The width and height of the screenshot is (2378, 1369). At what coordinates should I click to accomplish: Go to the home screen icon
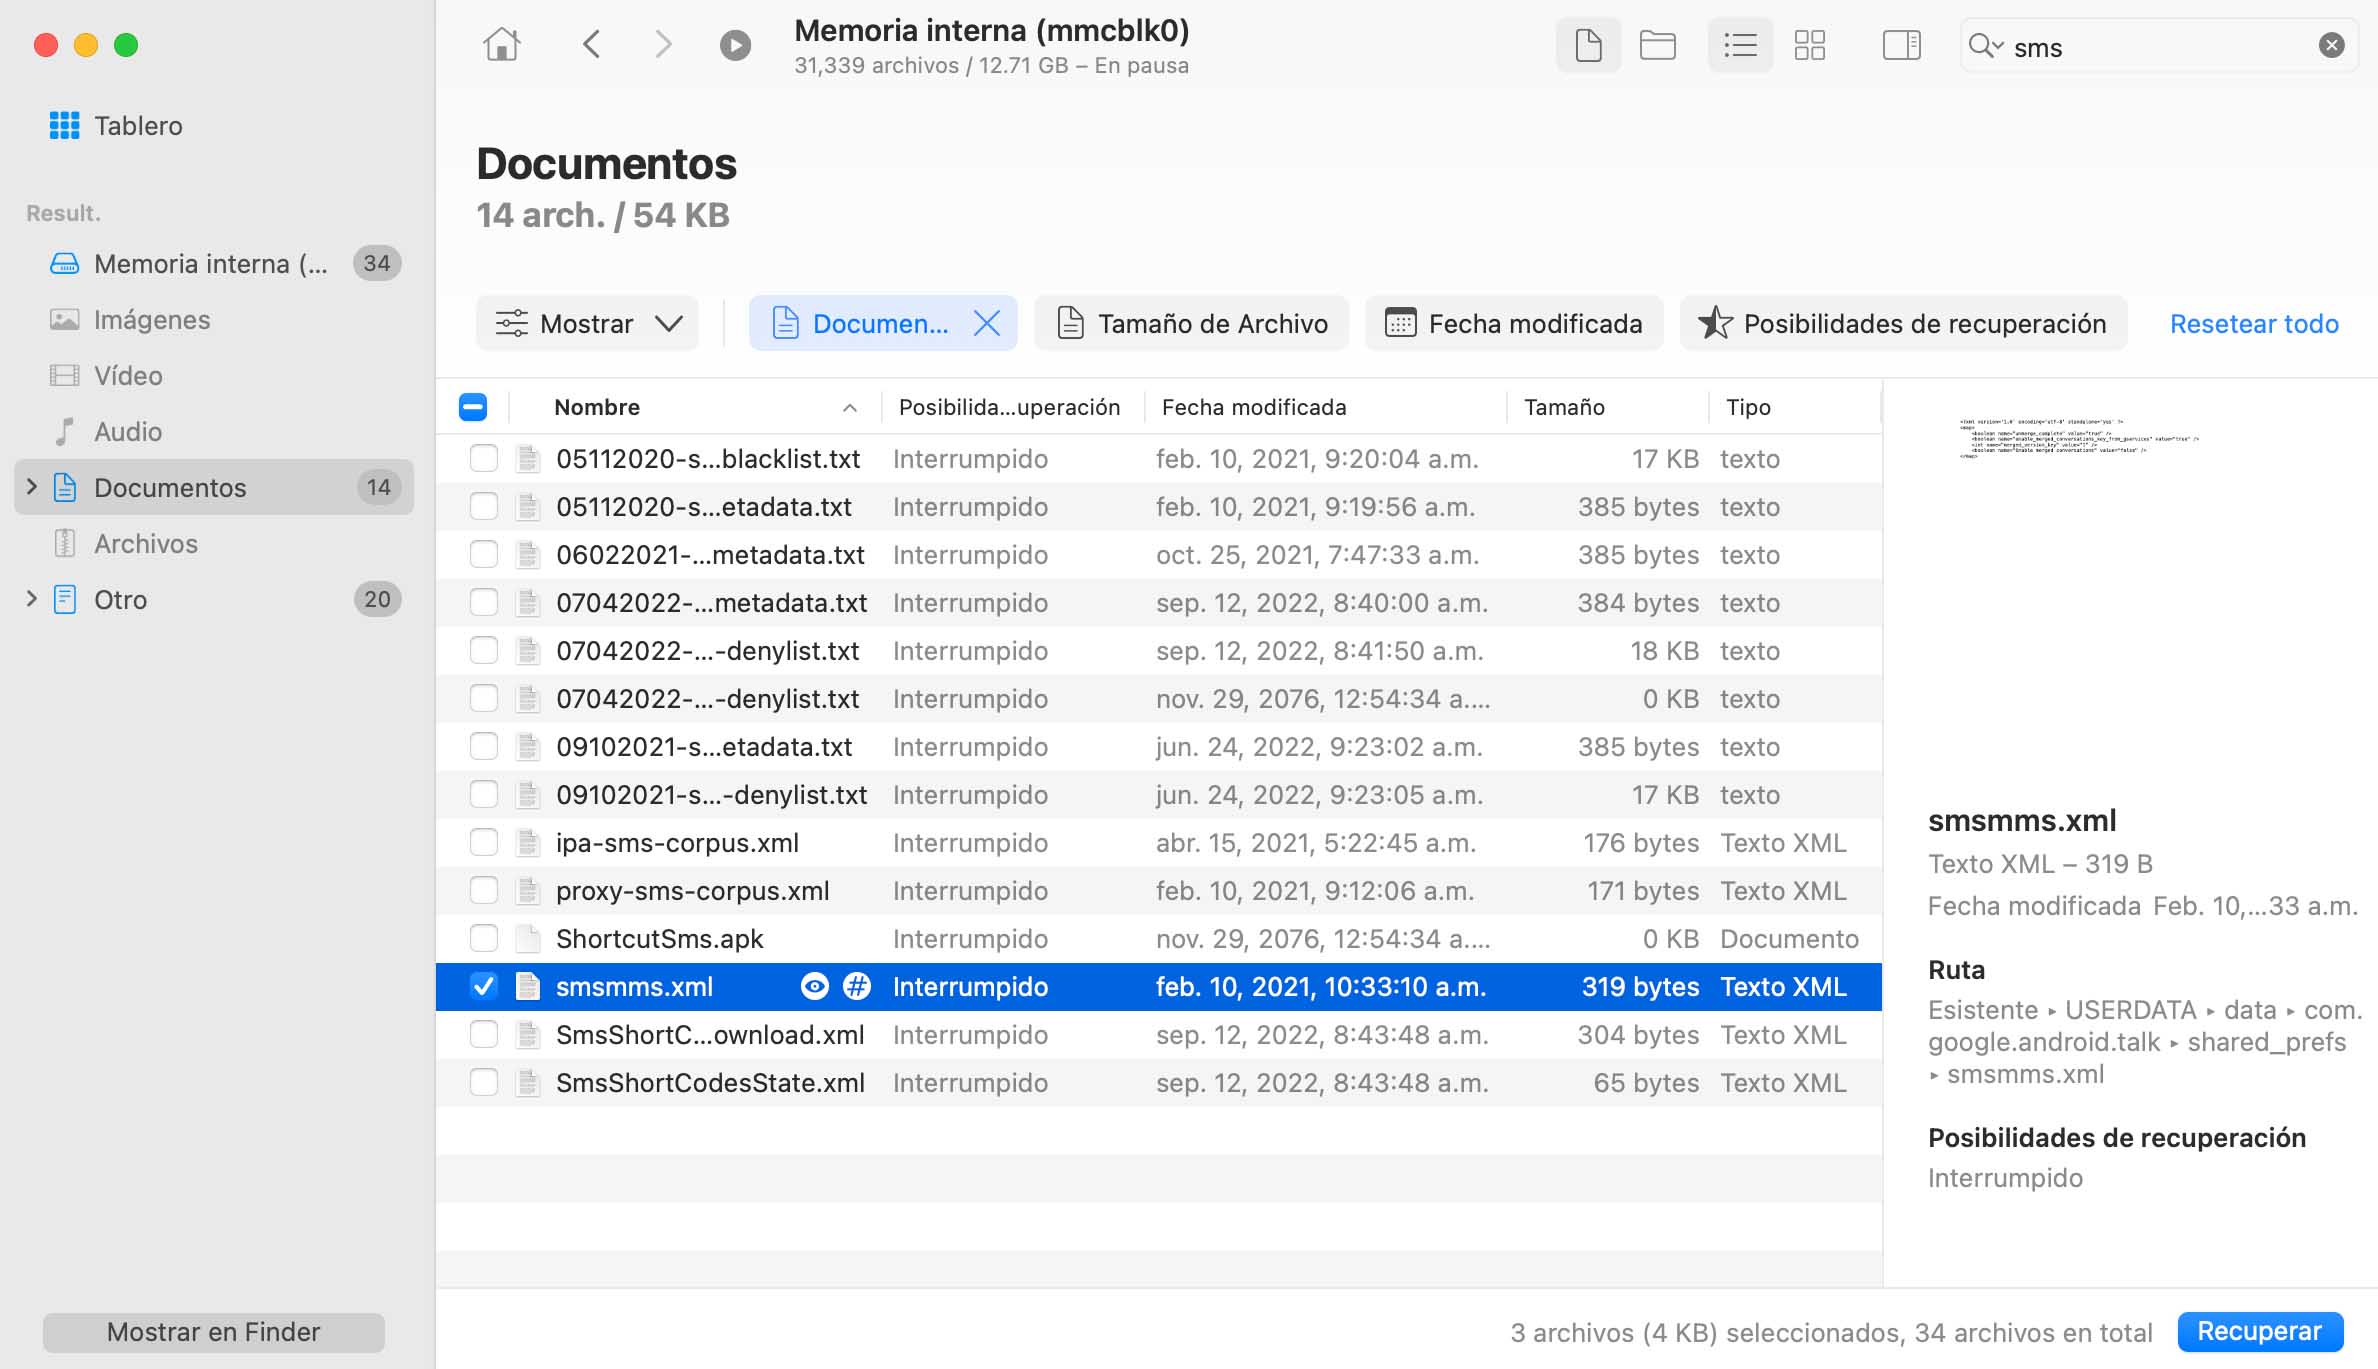pyautogui.click(x=502, y=45)
